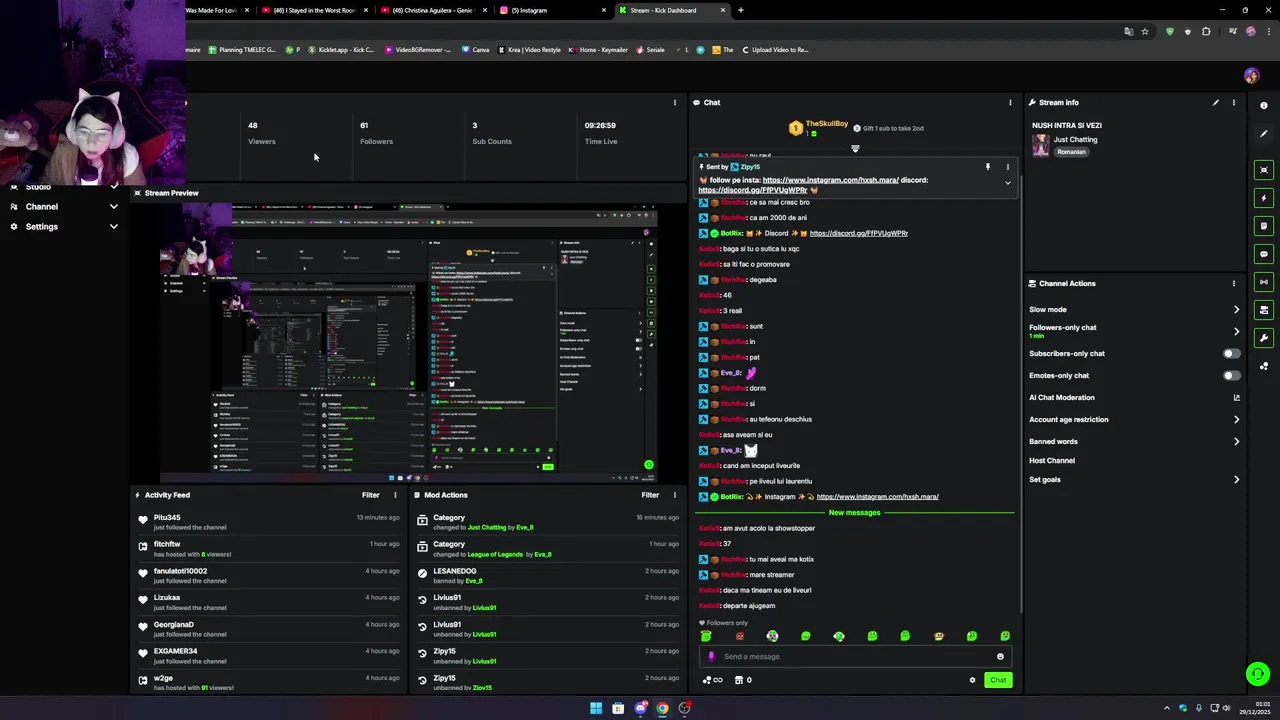1280x720 pixels.
Task: Open the Chat panel options menu
Action: [x=1010, y=102]
